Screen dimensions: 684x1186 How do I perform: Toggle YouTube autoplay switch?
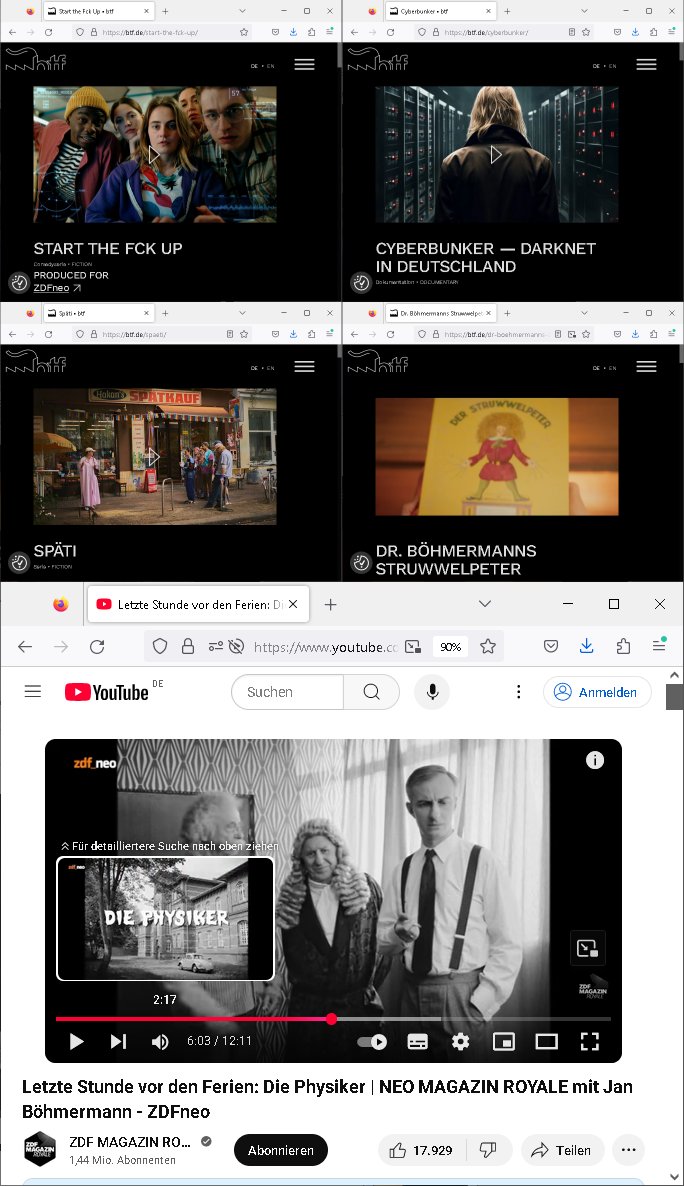pyautogui.click(x=373, y=1041)
